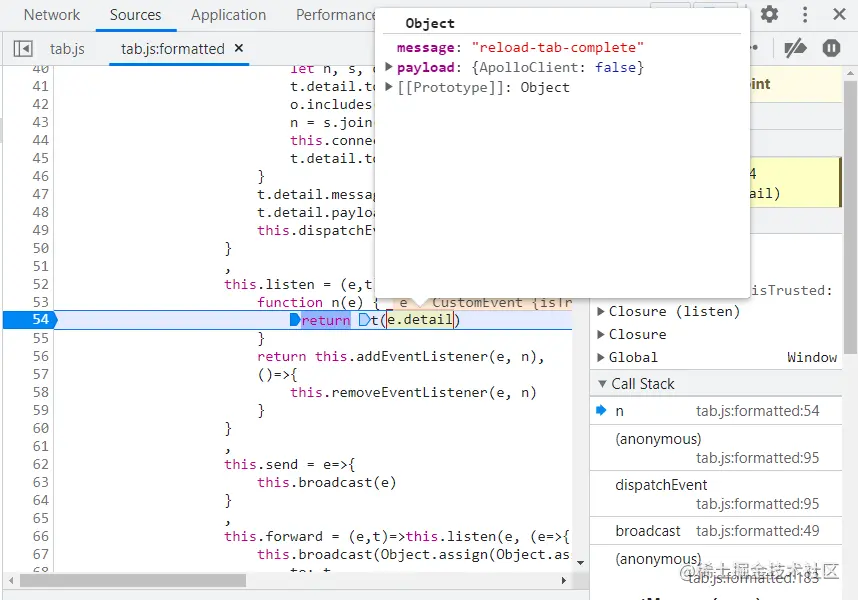Select first (anonymous) frame above dispatchEvent
The image size is (858, 600).
(716, 448)
